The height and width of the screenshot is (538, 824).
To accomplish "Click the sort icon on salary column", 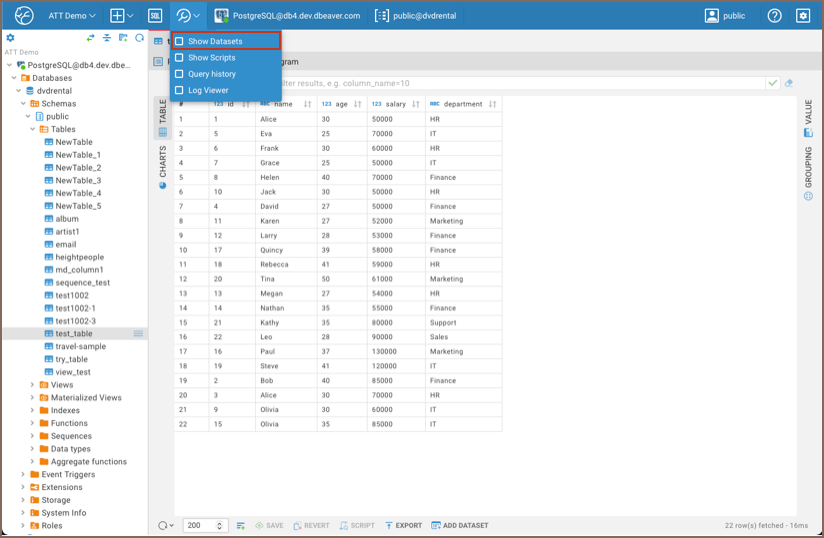I will [x=417, y=104].
